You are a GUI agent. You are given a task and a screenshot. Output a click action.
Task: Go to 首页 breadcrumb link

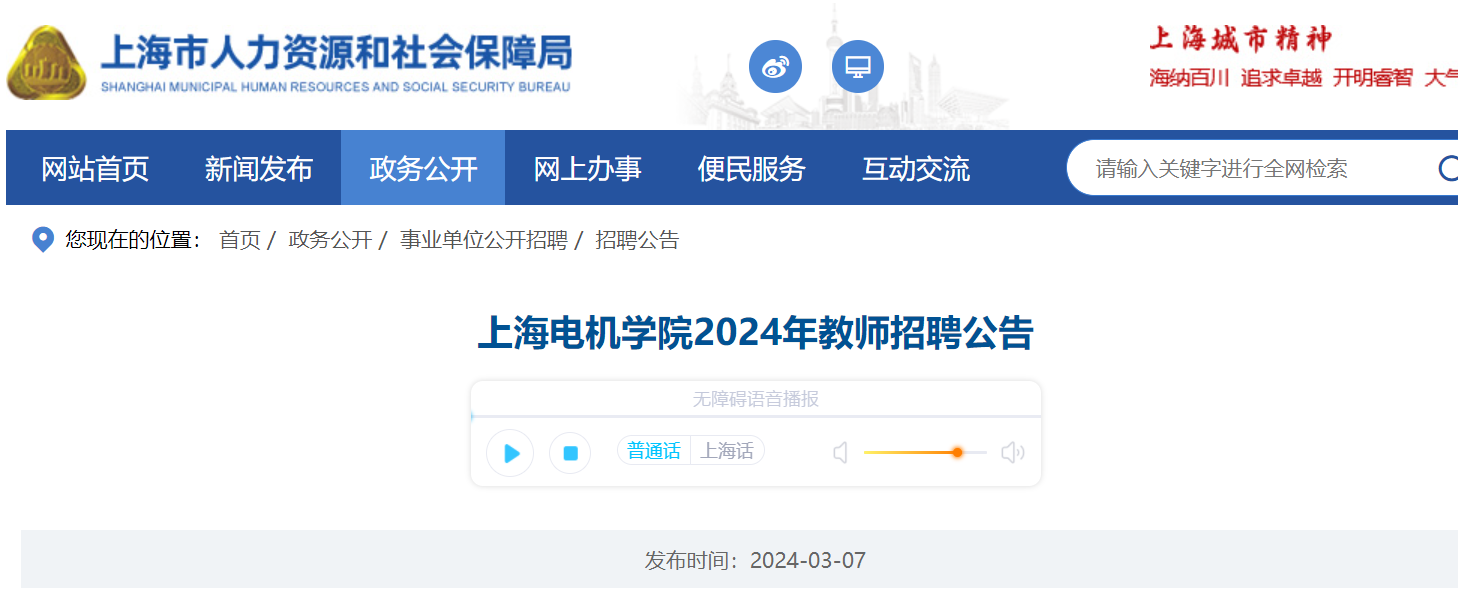(240, 240)
